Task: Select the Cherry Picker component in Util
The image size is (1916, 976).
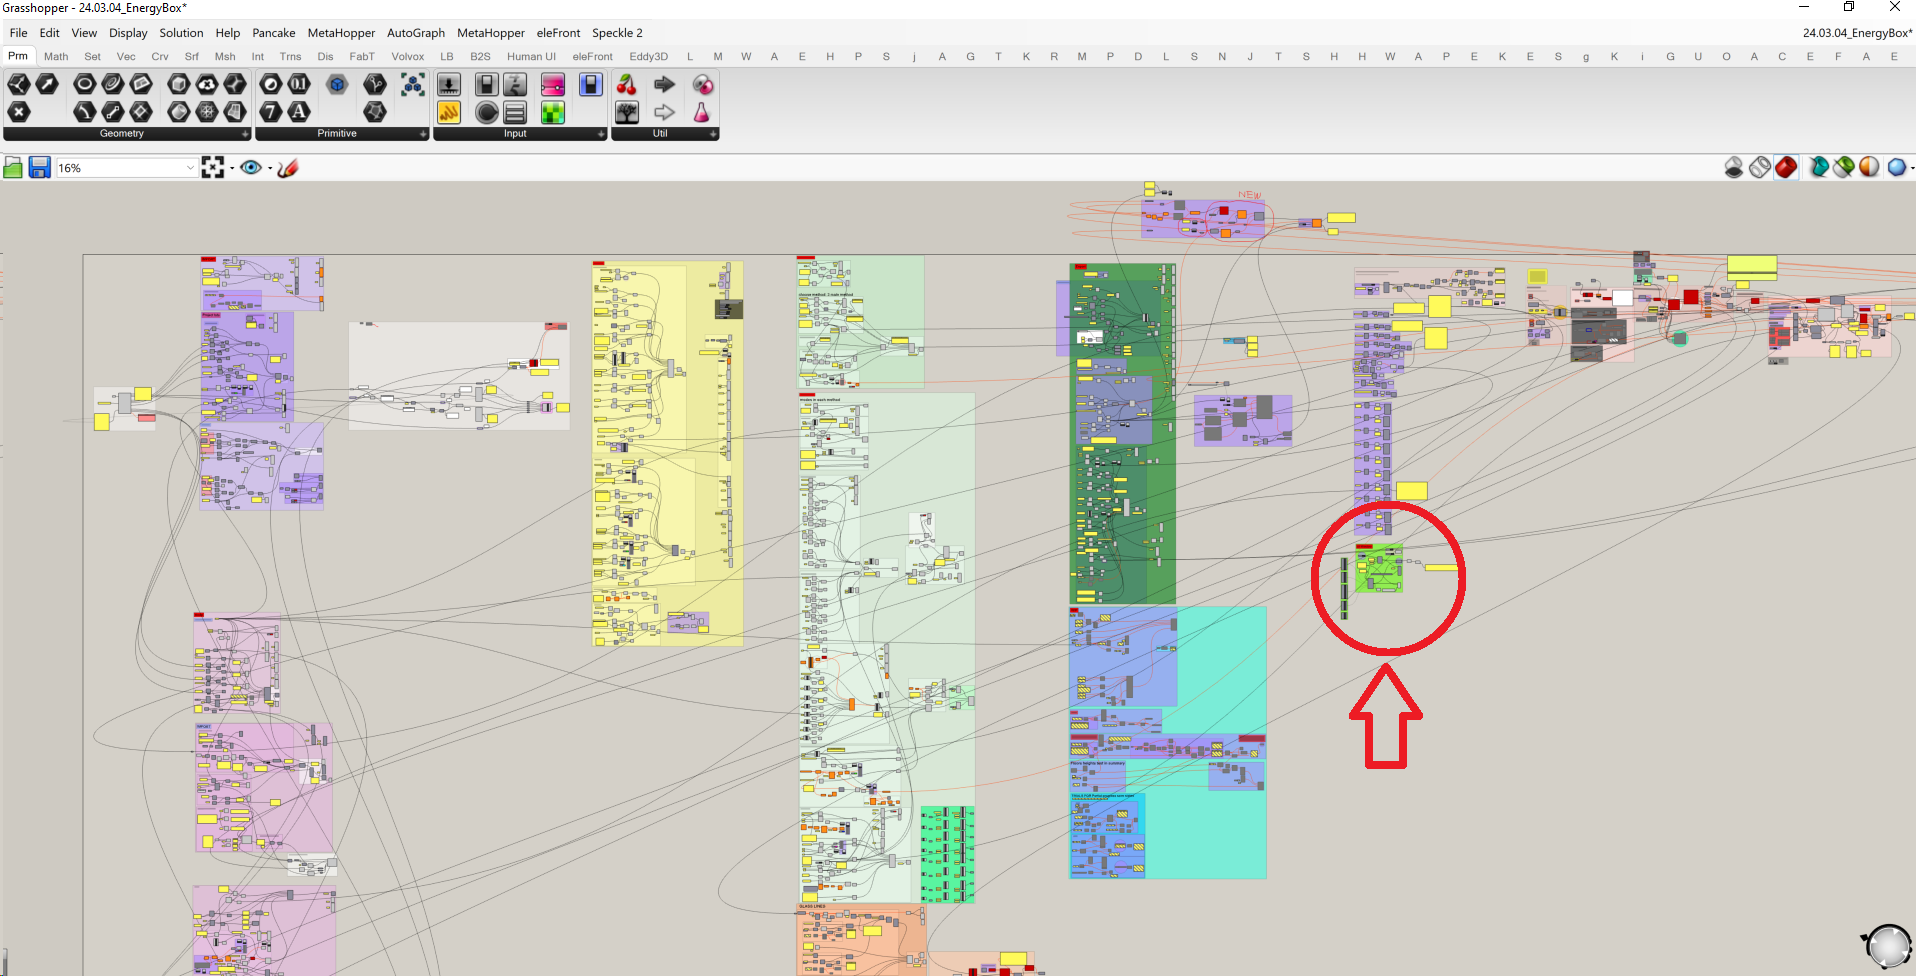Action: pyautogui.click(x=627, y=85)
